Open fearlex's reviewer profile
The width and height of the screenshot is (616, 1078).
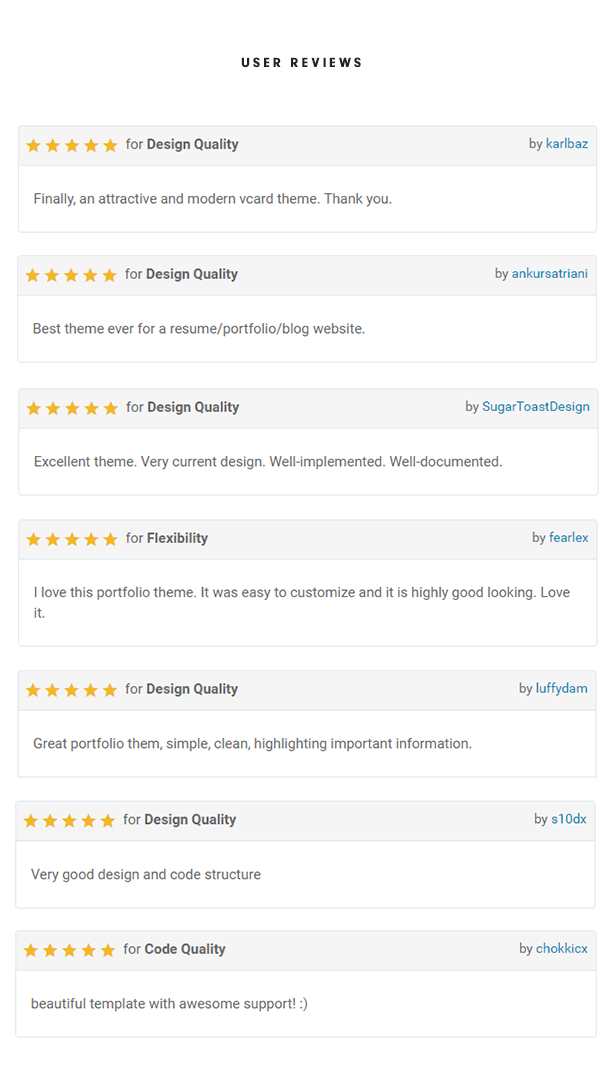(x=569, y=538)
